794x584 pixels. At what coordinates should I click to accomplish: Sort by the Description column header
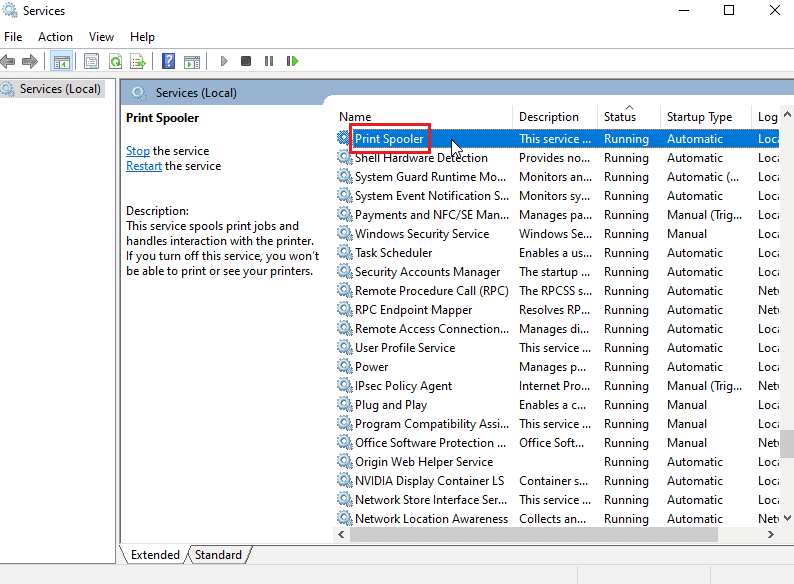(555, 117)
